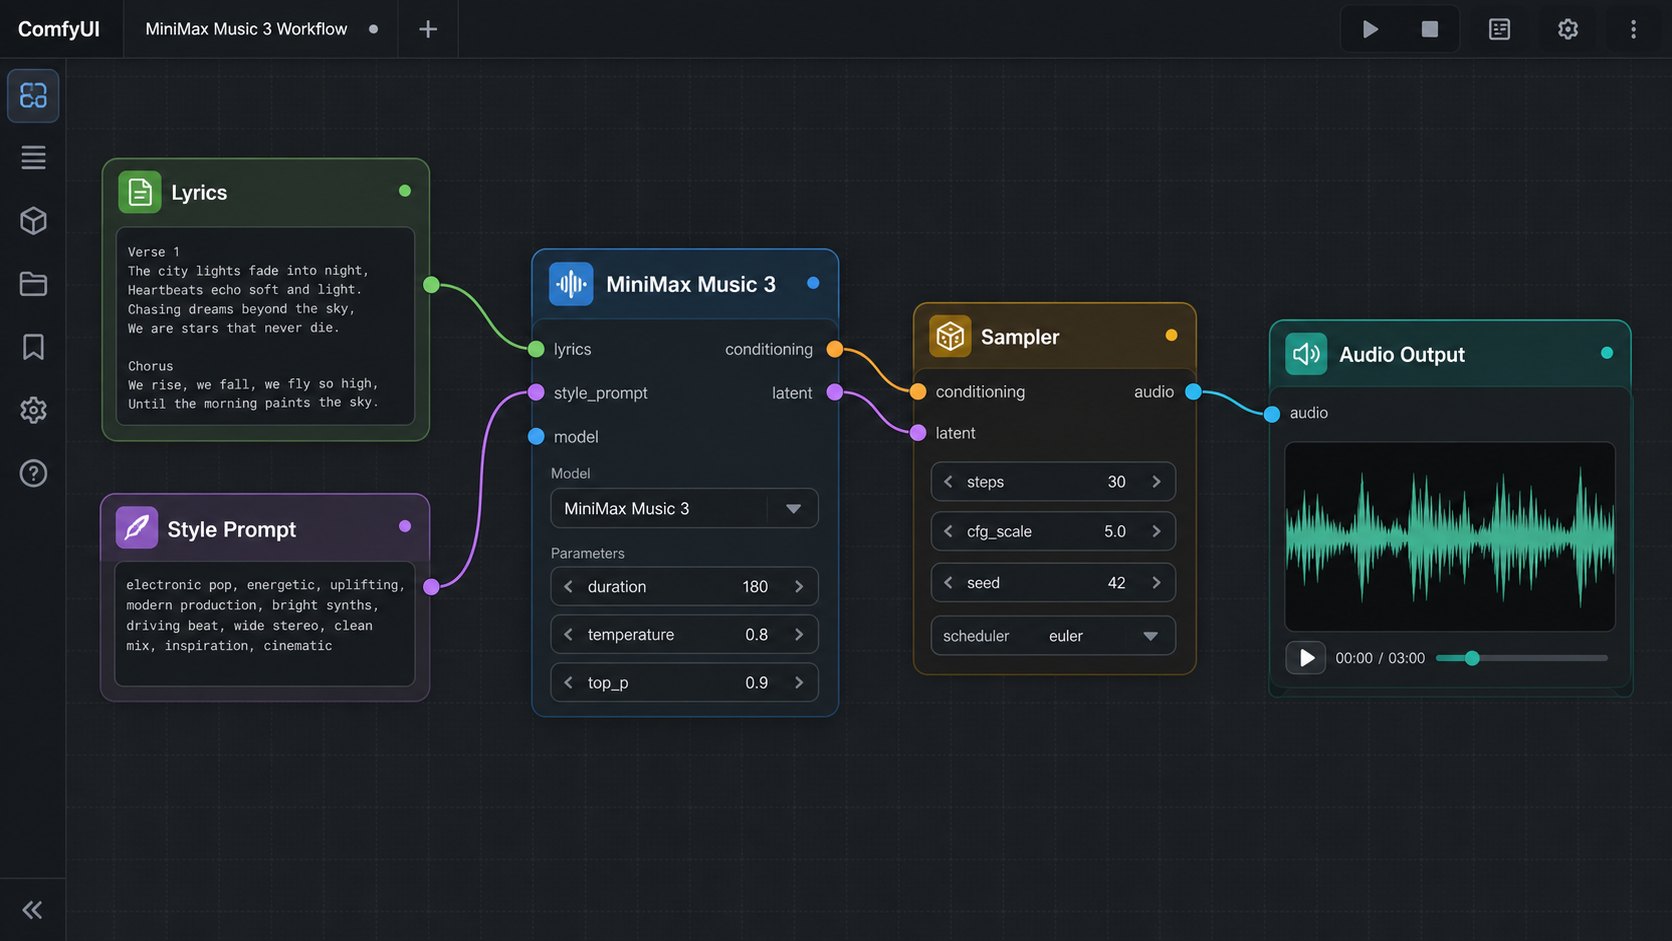Screen dimensions: 1672x941
Task: Increase the steps value with right arrow
Action: 1157,482
